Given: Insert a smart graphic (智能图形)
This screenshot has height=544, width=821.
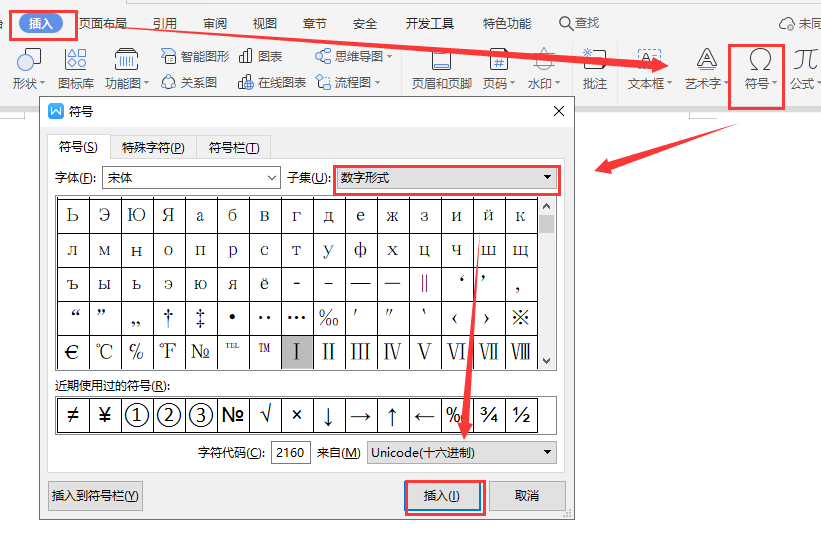Looking at the screenshot, I should 195,57.
